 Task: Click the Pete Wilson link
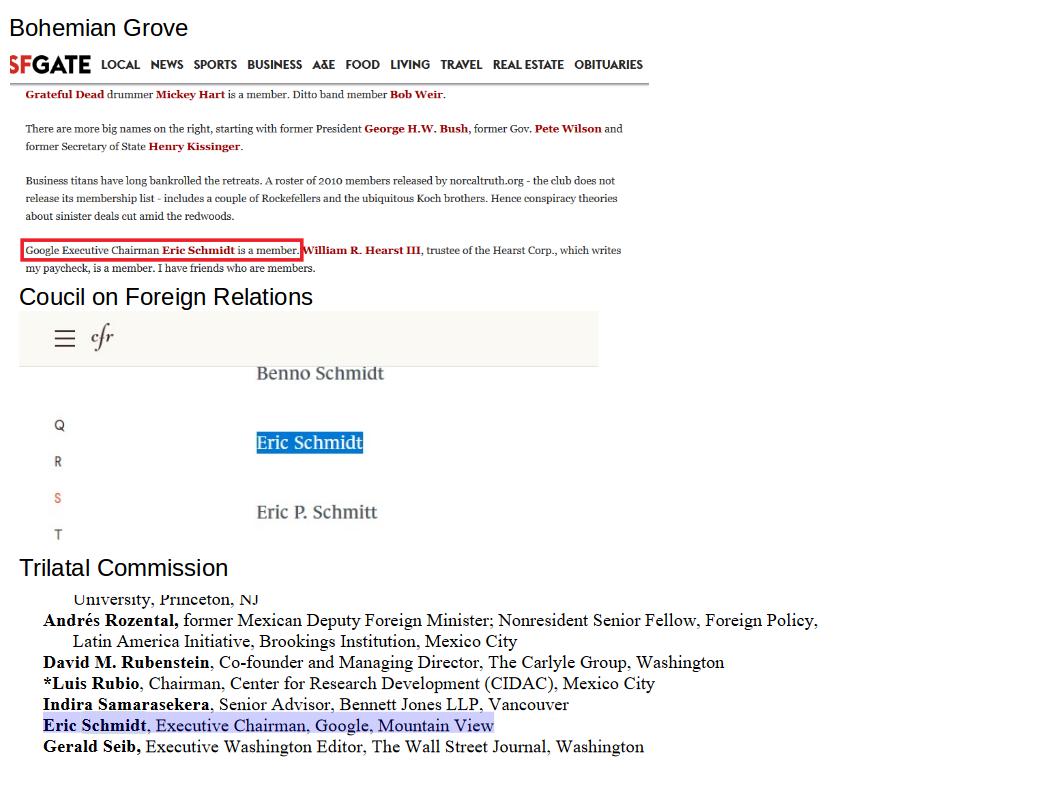pyautogui.click(x=568, y=129)
